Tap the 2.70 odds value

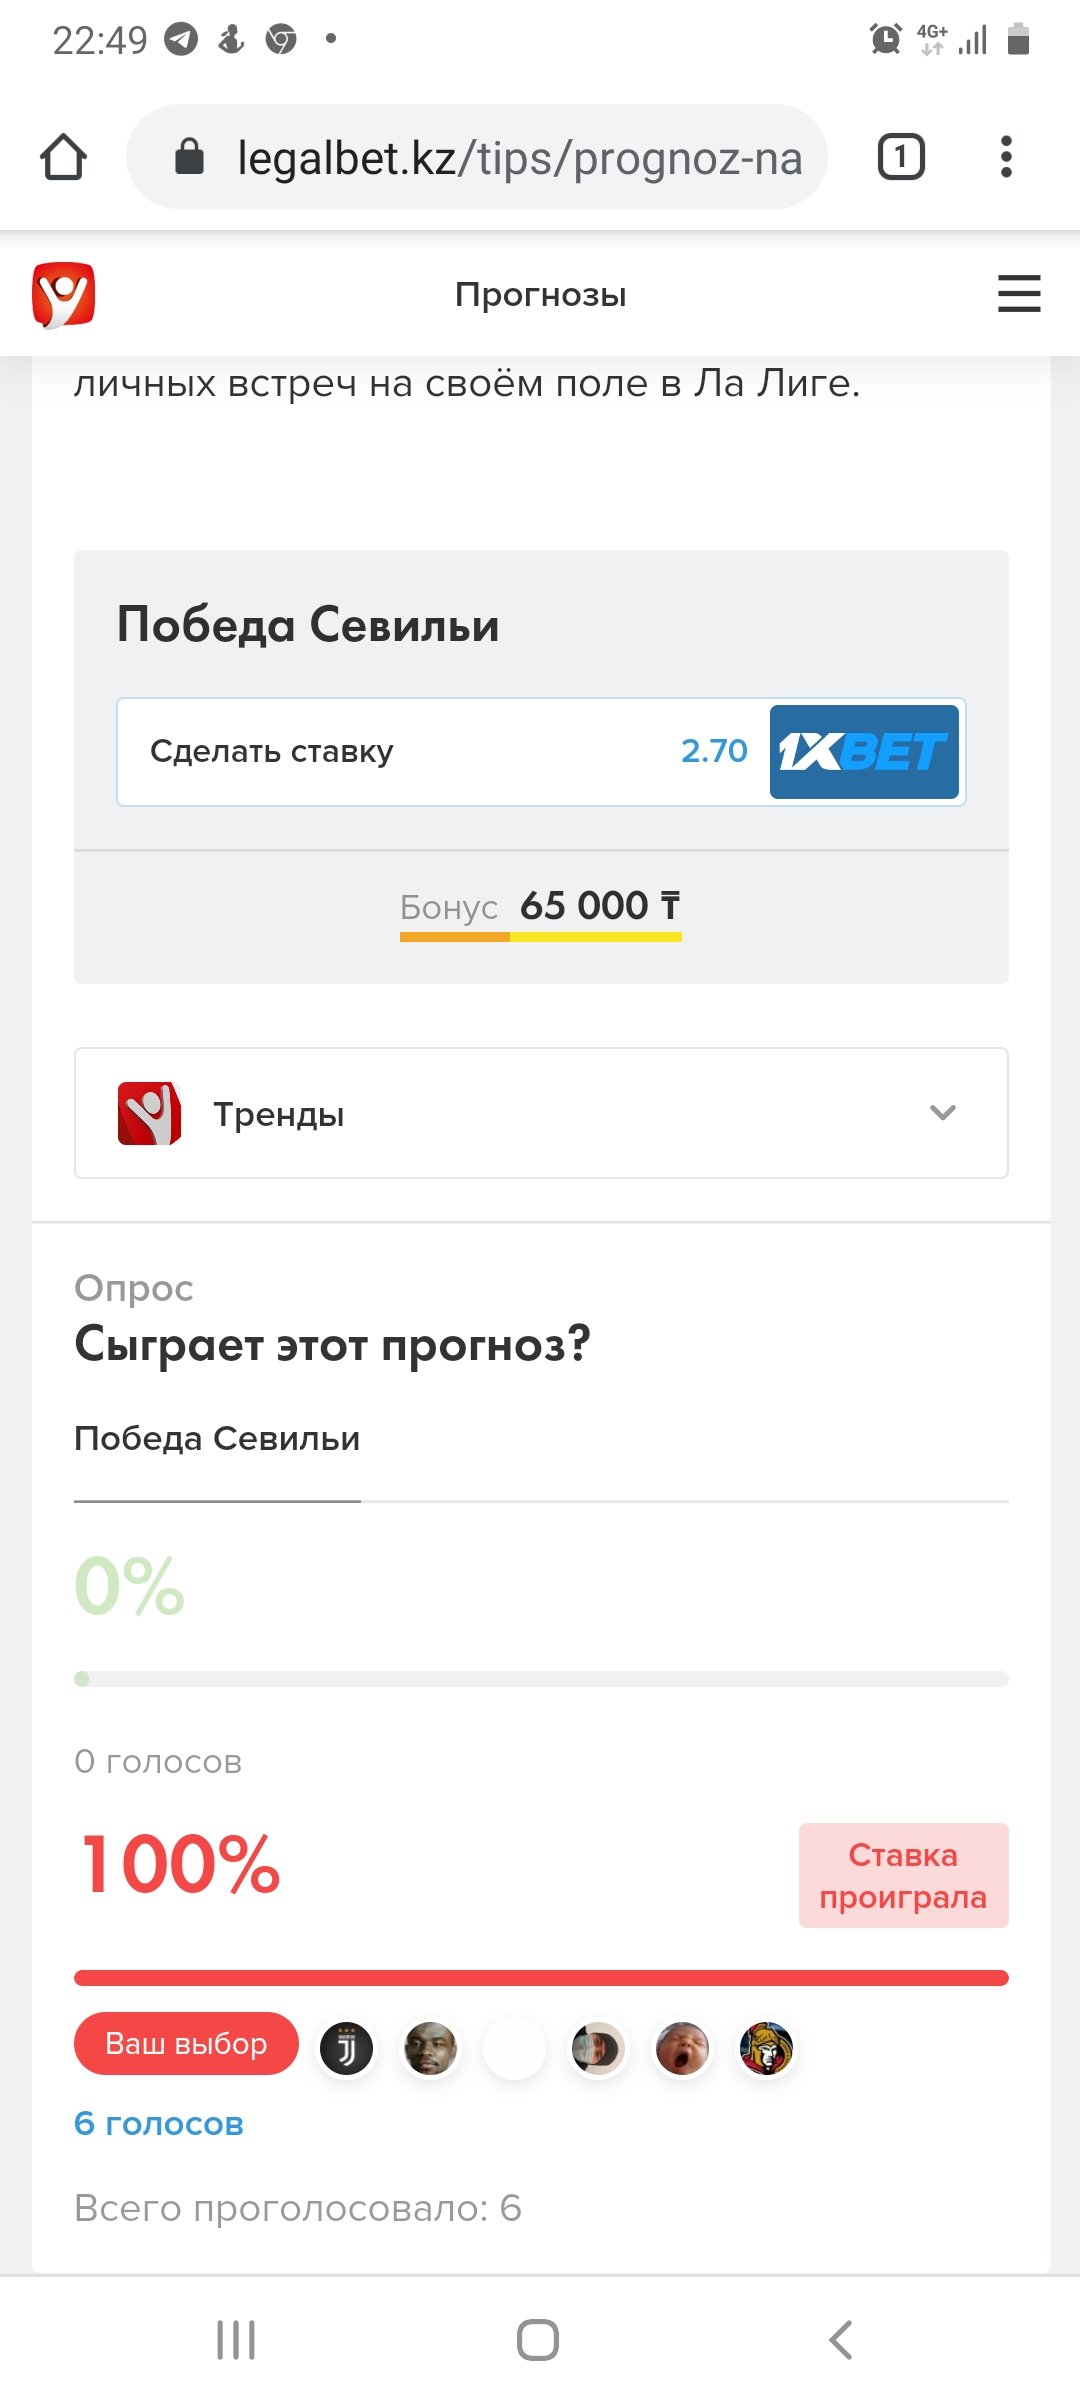click(x=714, y=752)
